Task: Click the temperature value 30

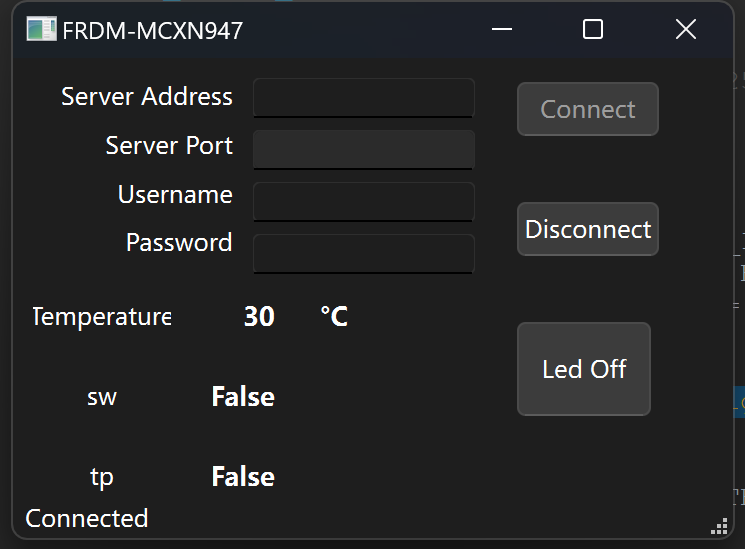Action: pos(259,317)
